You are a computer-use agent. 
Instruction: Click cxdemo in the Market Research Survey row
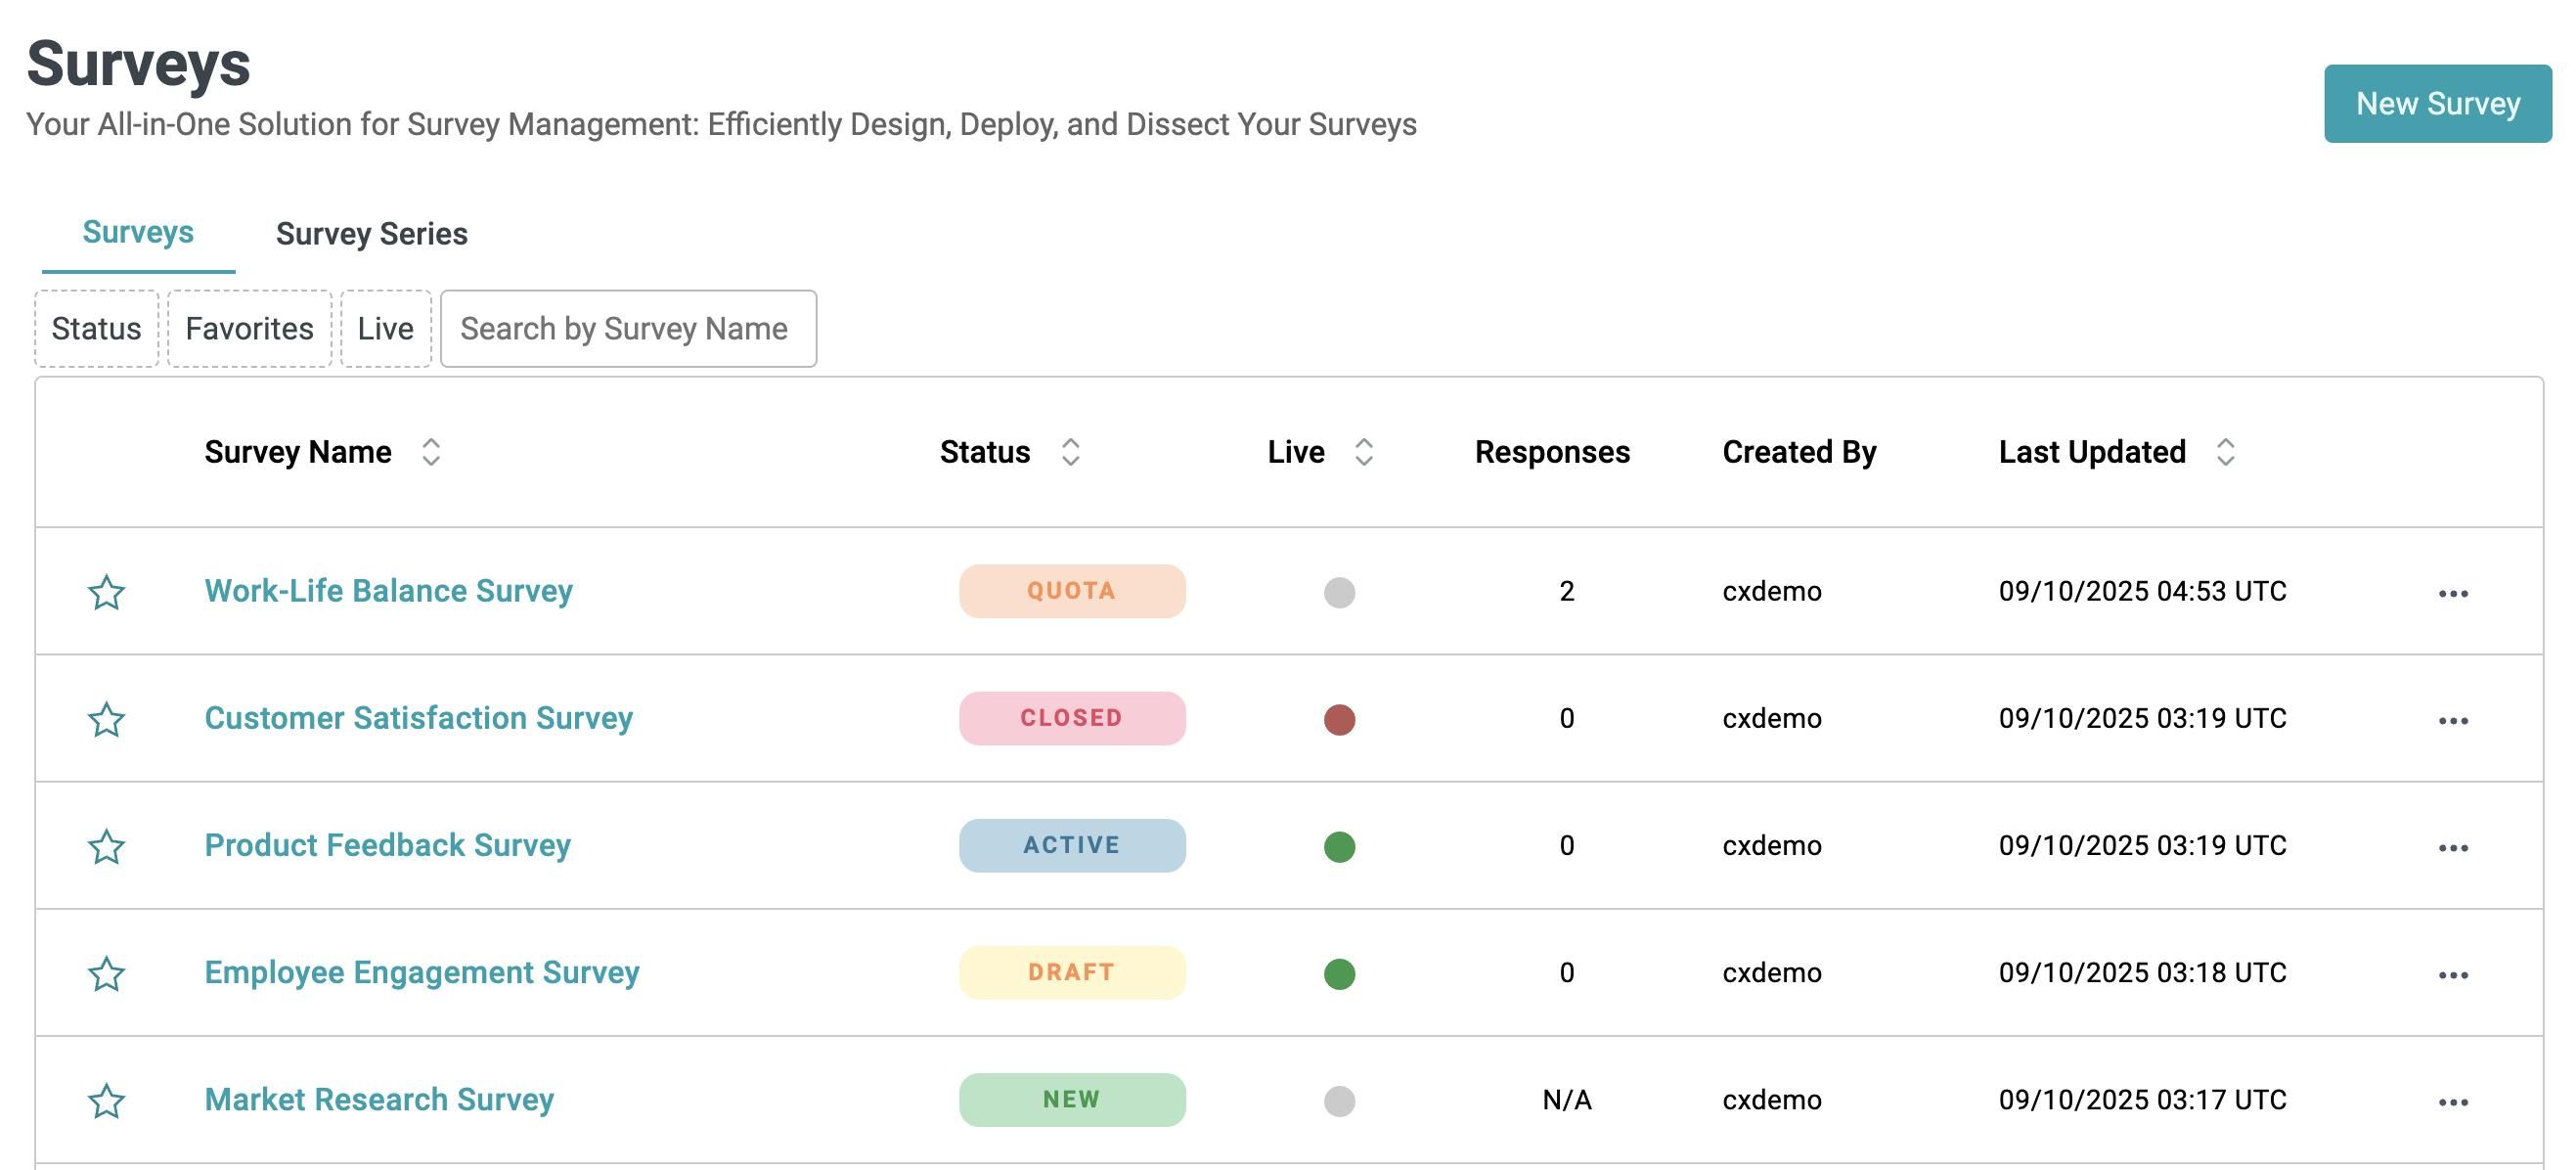coord(1771,1099)
